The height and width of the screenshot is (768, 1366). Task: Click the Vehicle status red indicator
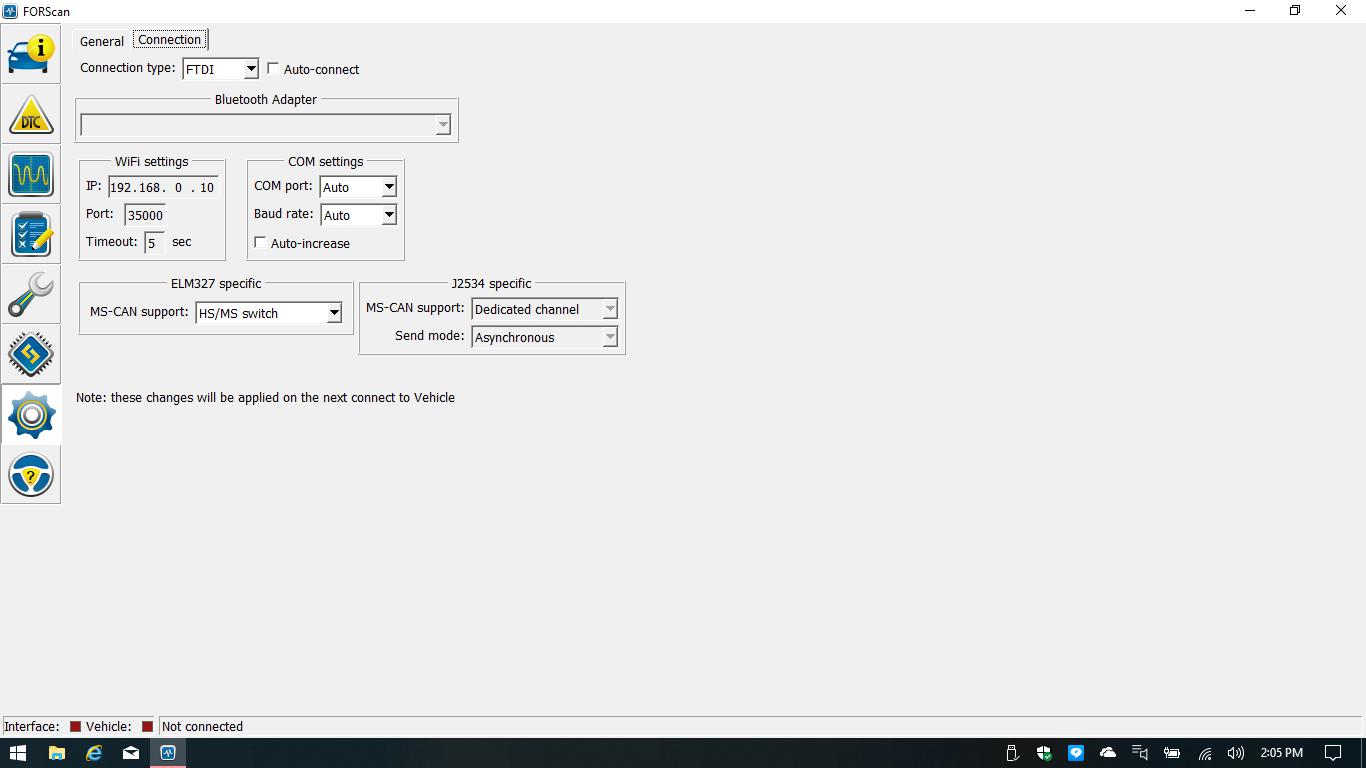[147, 727]
